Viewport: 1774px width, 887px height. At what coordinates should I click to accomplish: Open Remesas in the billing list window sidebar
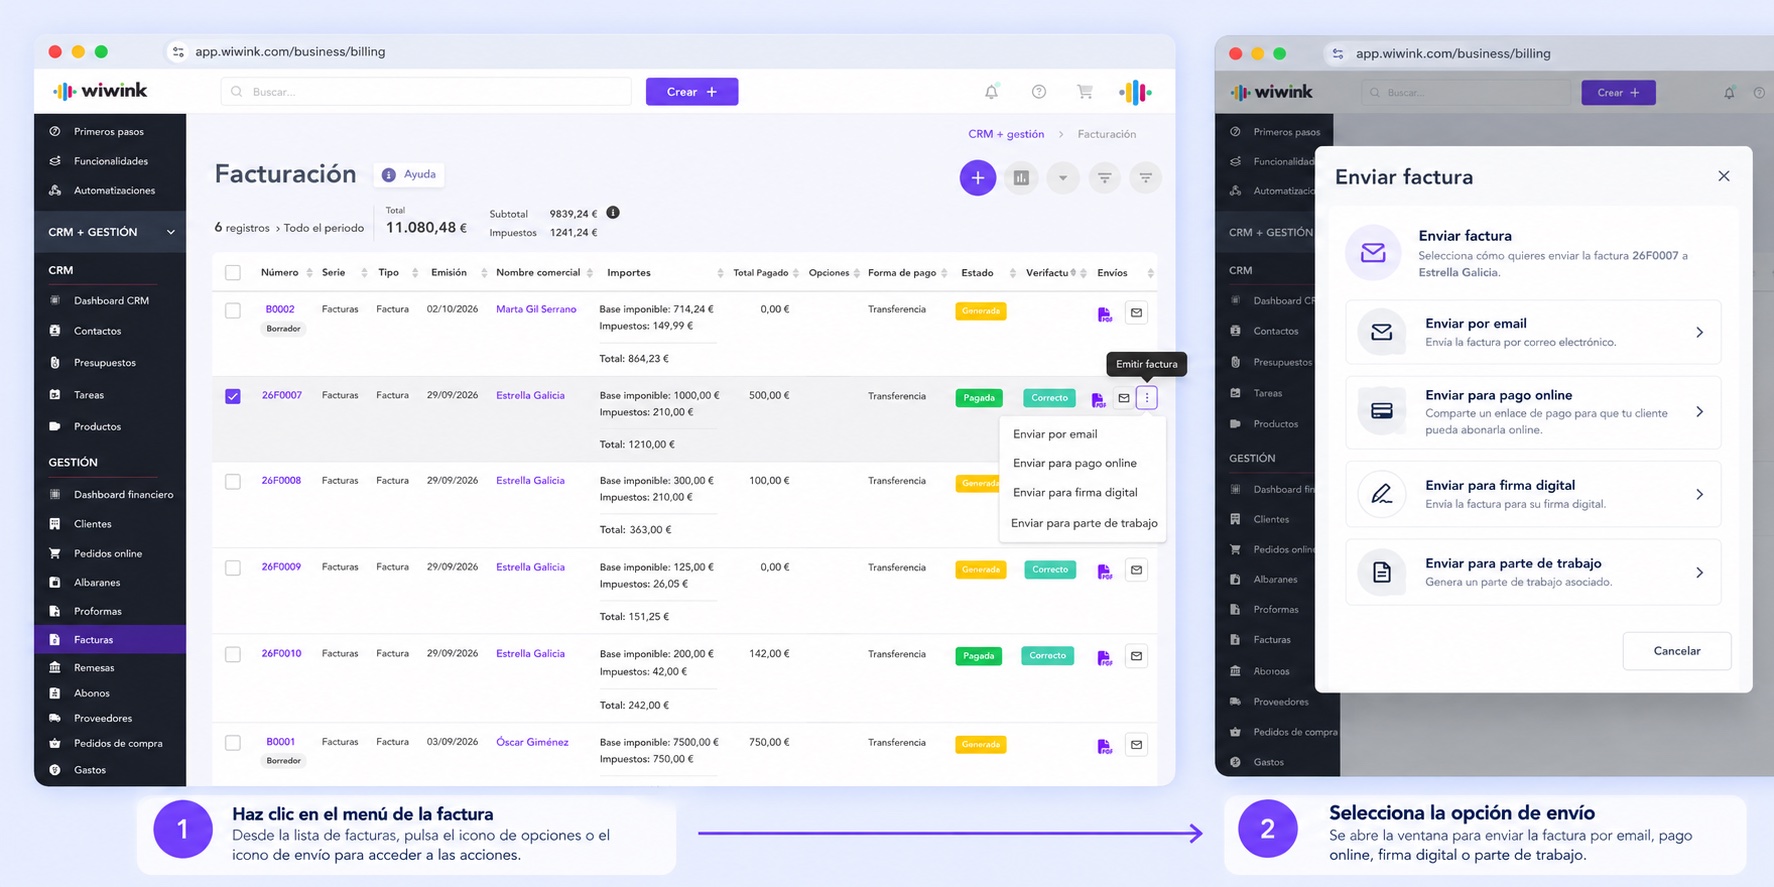coord(94,668)
